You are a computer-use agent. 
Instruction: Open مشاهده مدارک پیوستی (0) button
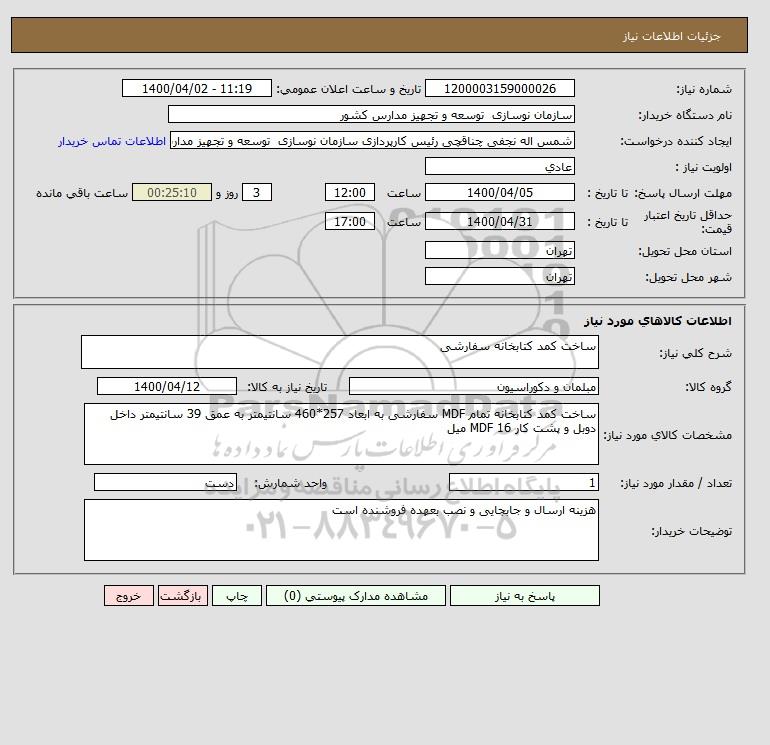[356, 596]
